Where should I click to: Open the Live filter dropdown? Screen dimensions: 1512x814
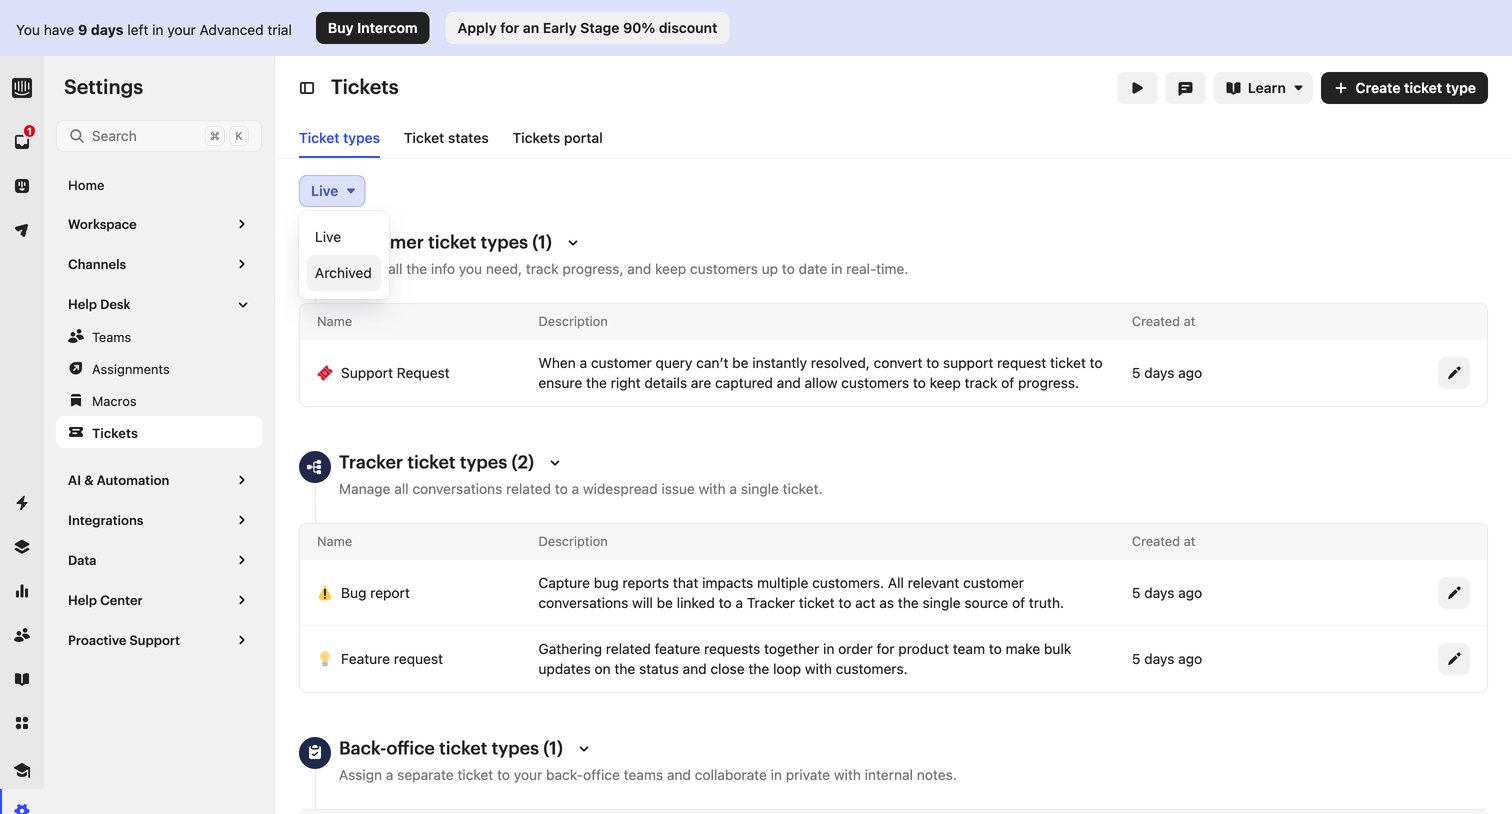click(x=332, y=191)
